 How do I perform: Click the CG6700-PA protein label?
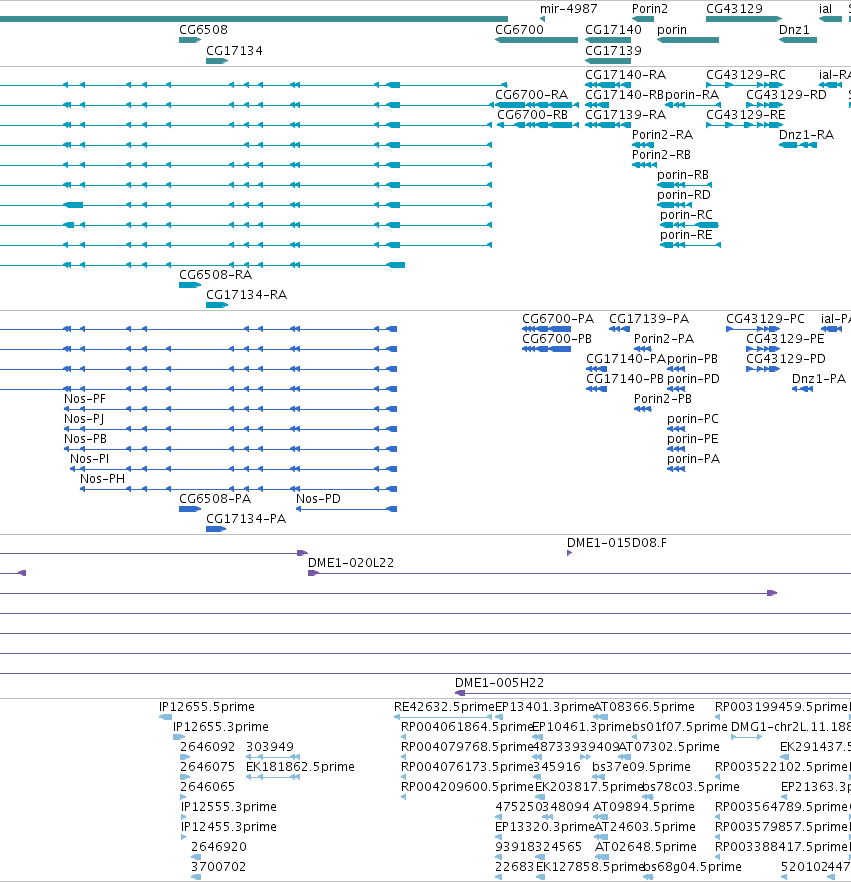[558, 319]
